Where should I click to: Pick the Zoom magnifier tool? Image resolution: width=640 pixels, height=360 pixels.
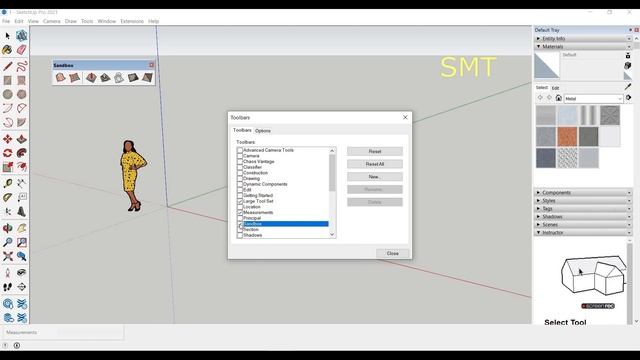pos(8,242)
